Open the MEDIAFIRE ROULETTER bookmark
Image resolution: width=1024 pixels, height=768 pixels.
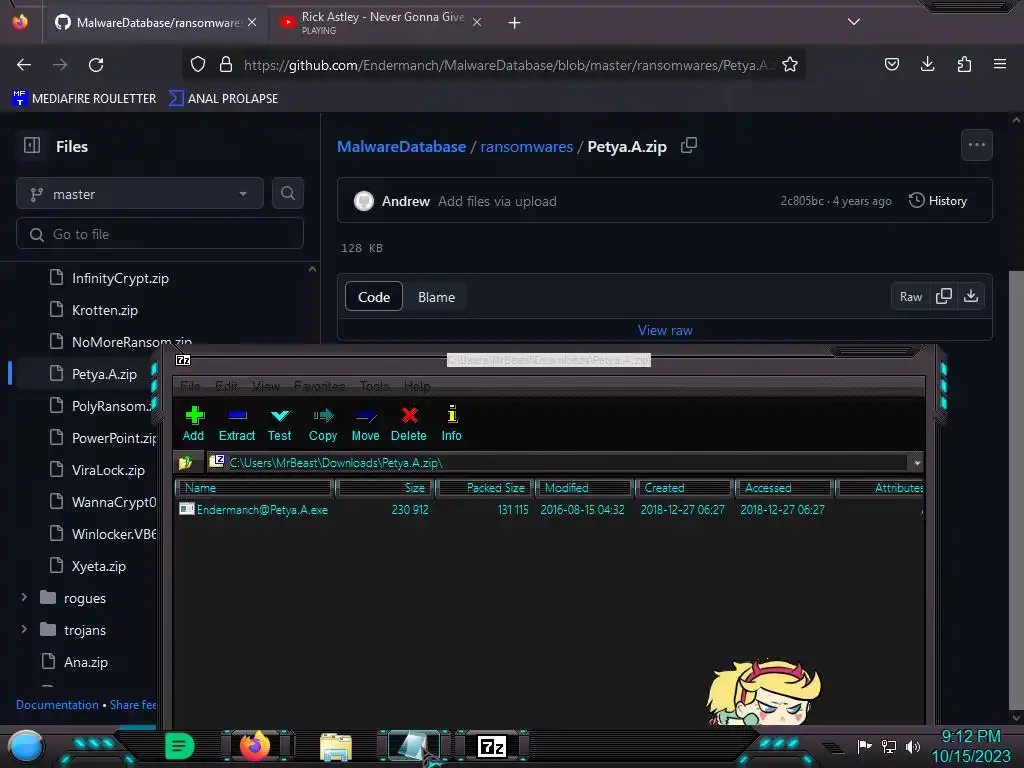(x=84, y=99)
